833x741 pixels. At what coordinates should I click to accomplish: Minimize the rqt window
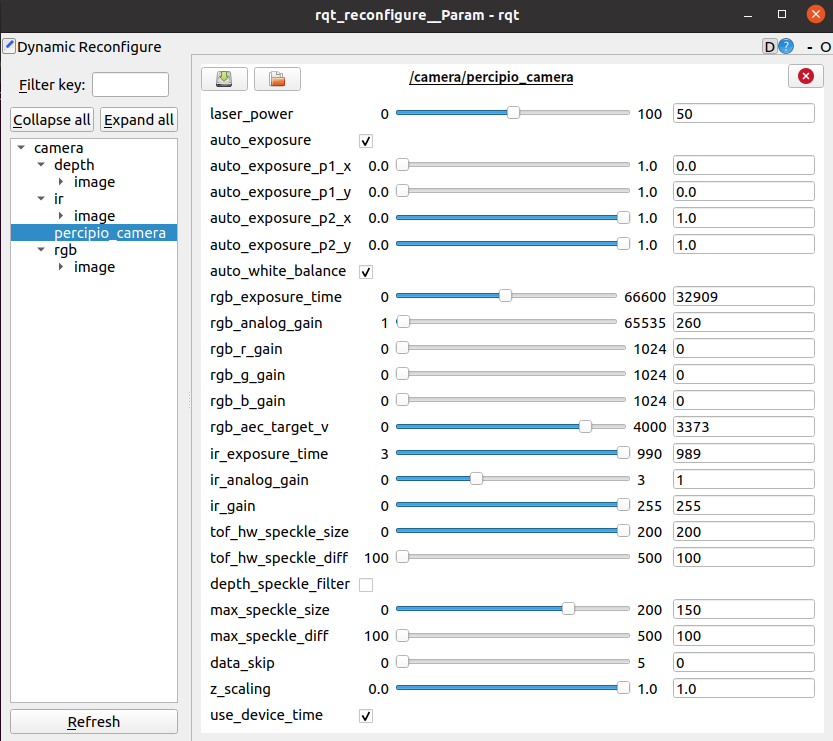[748, 14]
